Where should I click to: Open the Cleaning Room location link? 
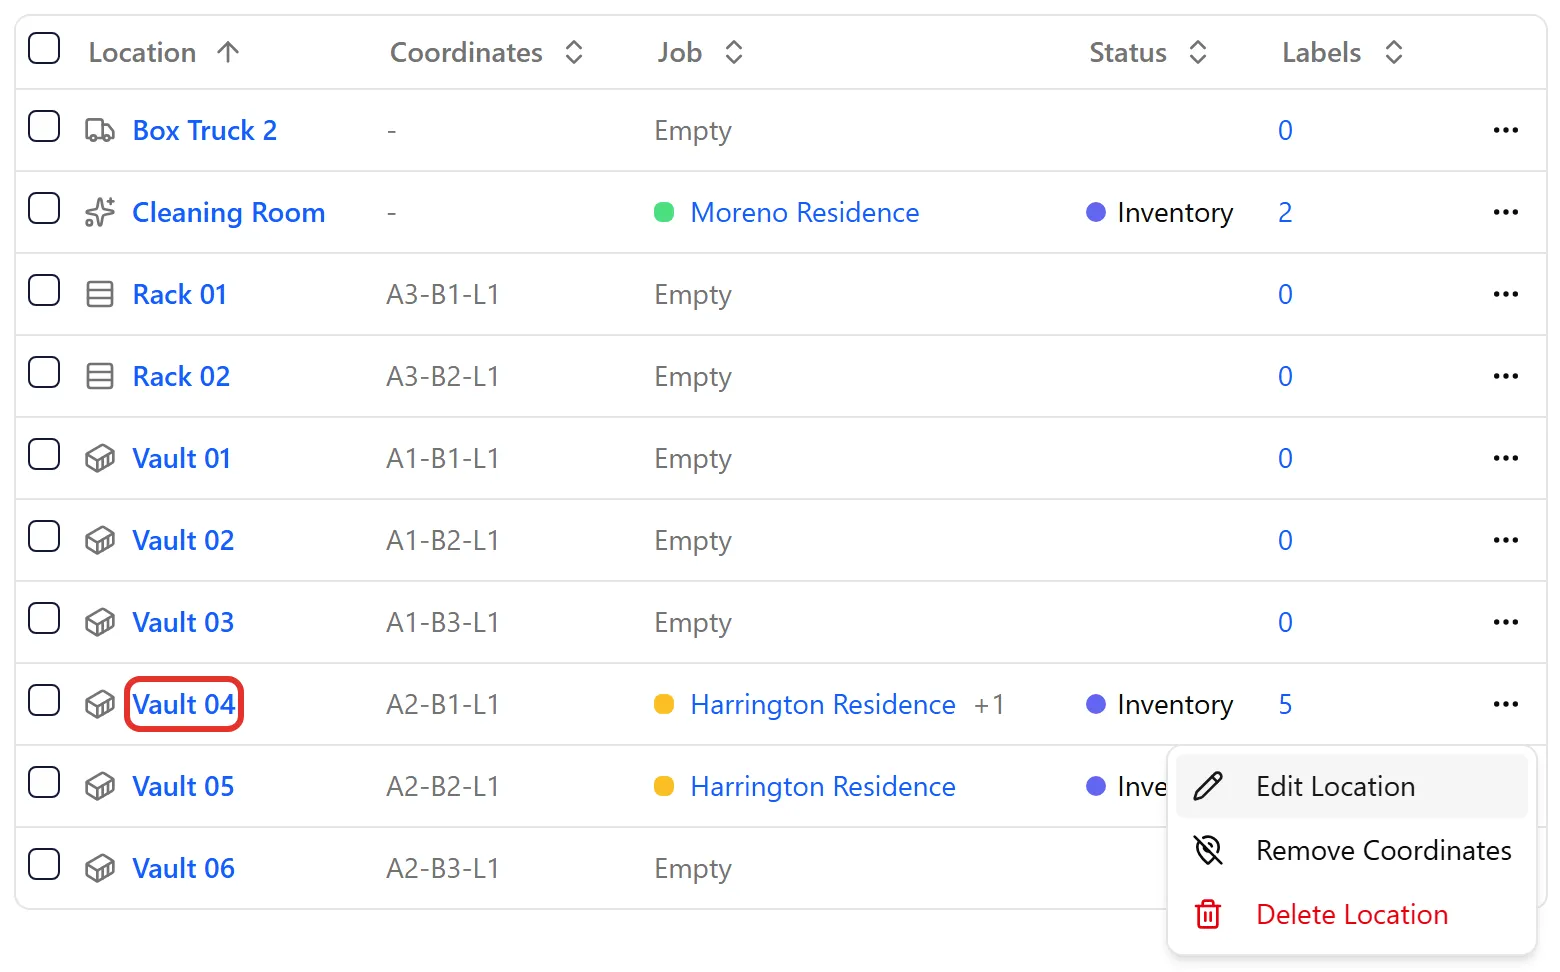tap(229, 212)
